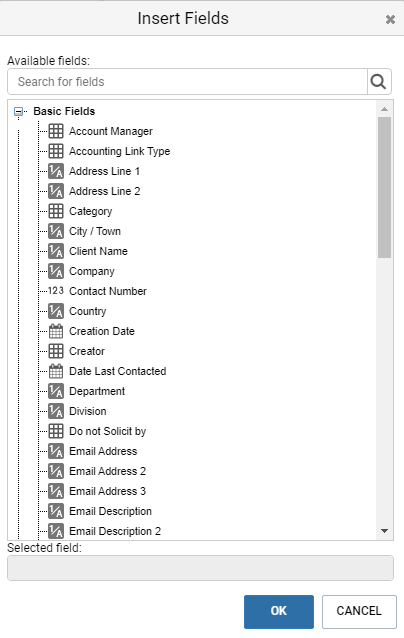Click the calendar icon beside Date Last Contacted

point(56,371)
